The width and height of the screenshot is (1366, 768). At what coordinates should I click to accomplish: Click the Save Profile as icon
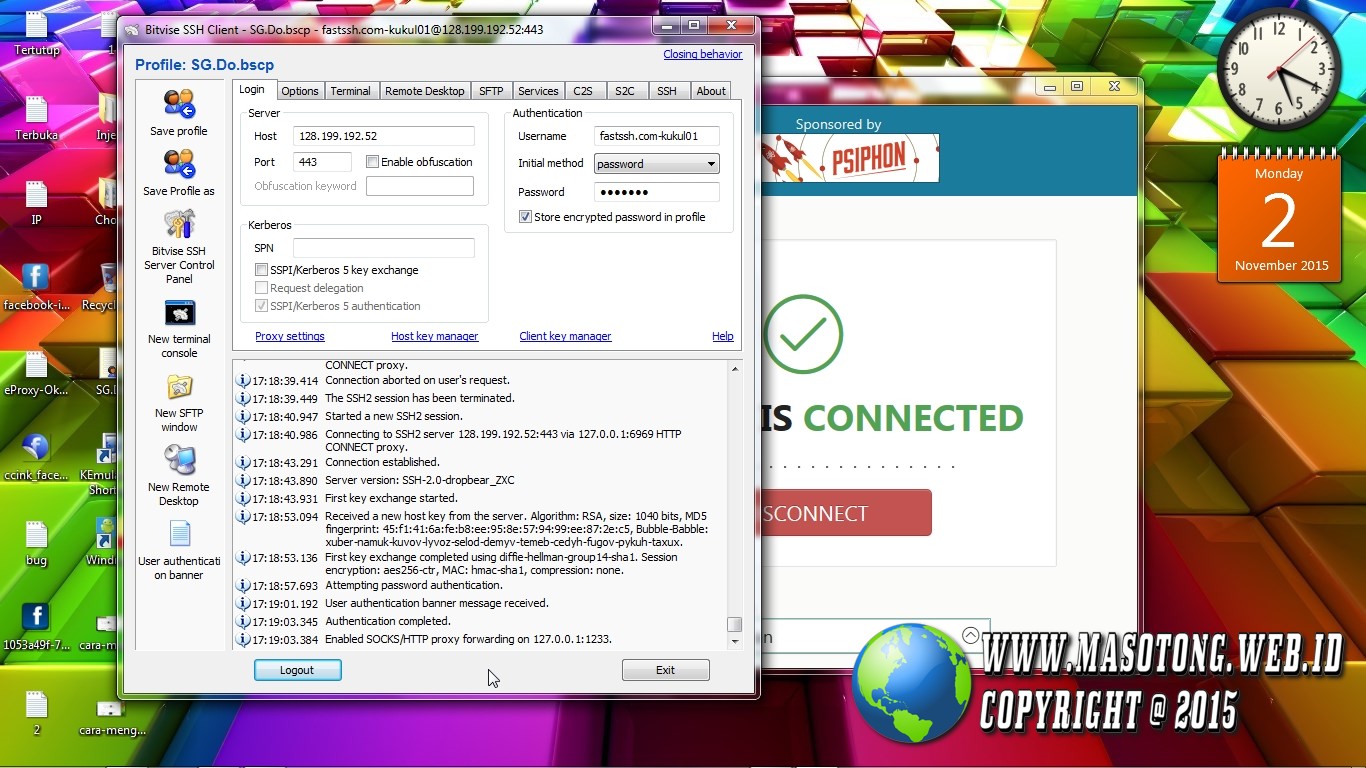click(x=179, y=164)
